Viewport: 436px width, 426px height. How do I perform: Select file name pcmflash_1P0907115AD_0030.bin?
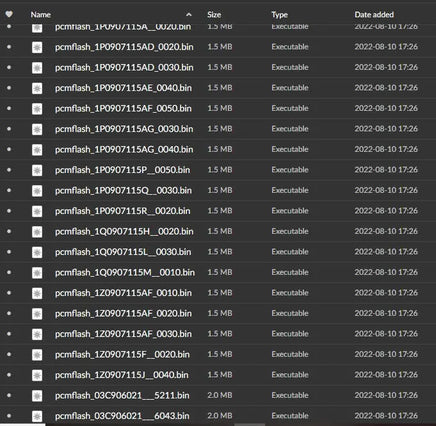pos(124,68)
